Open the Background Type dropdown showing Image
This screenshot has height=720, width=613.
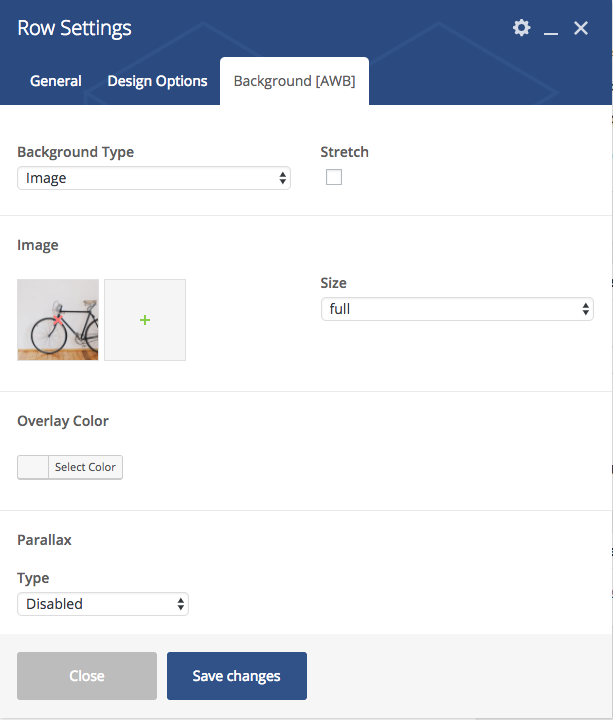tap(154, 178)
